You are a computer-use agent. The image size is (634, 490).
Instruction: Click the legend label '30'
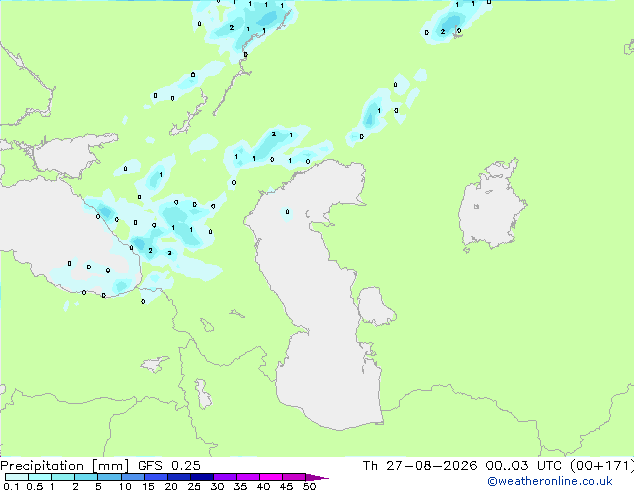(217, 486)
